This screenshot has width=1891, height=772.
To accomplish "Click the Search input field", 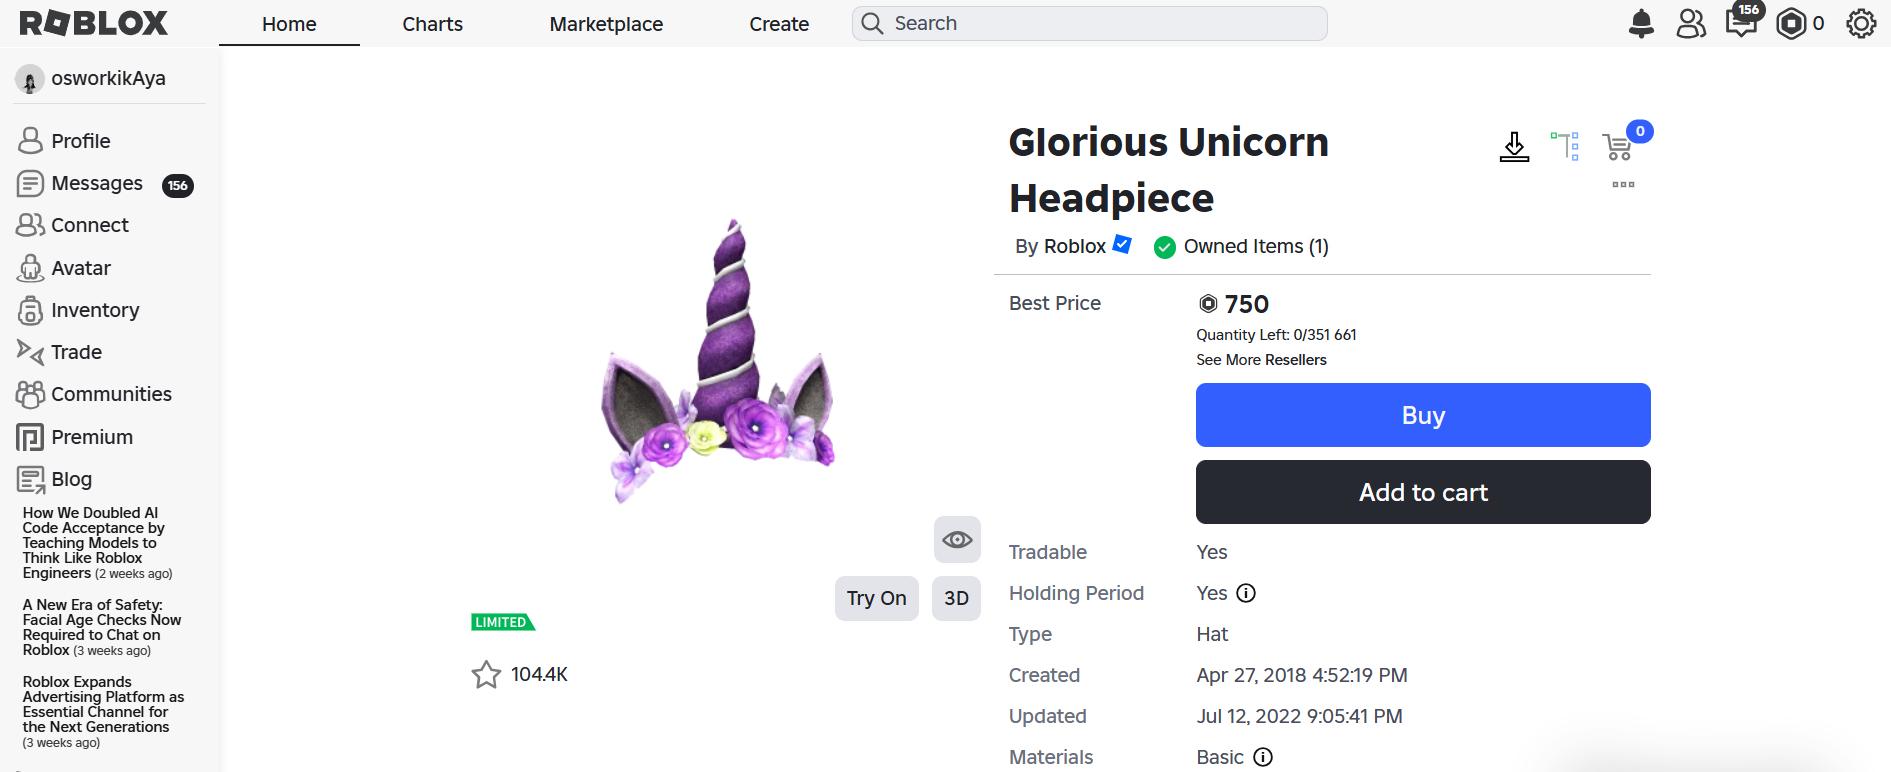I will point(1090,23).
